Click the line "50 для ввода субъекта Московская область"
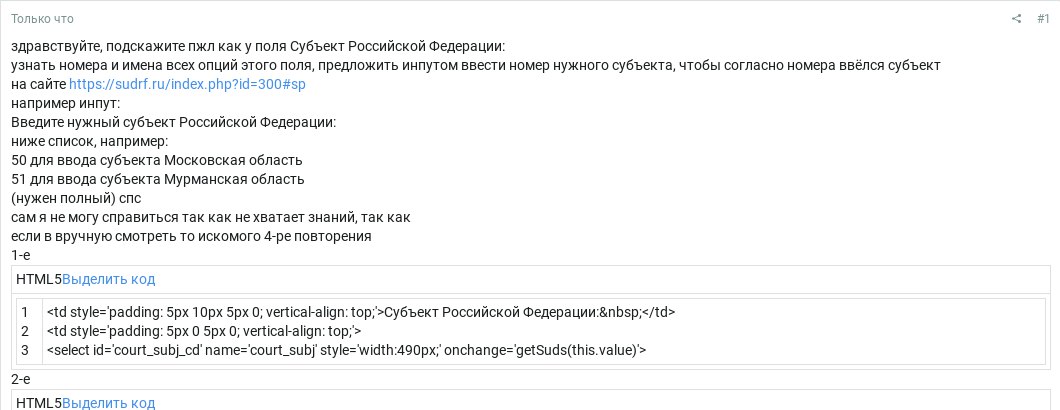This screenshot has width=1060, height=410. (x=157, y=161)
